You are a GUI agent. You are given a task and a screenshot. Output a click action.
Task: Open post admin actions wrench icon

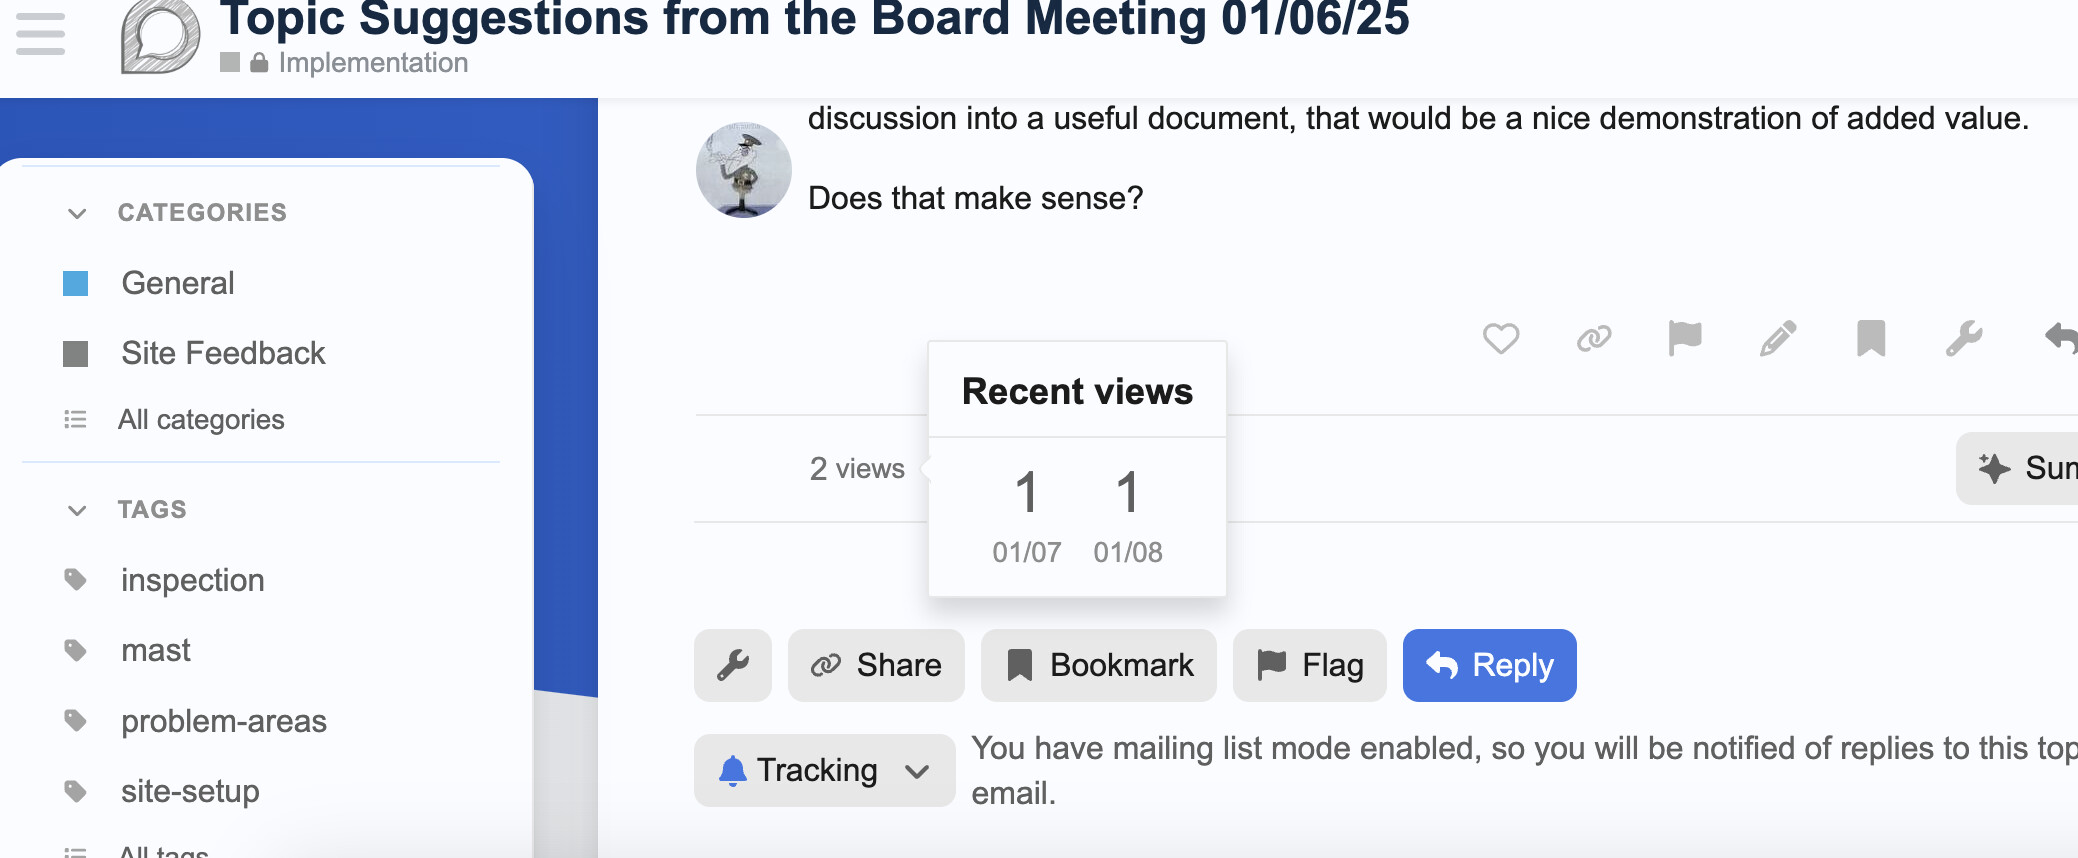tap(1964, 339)
